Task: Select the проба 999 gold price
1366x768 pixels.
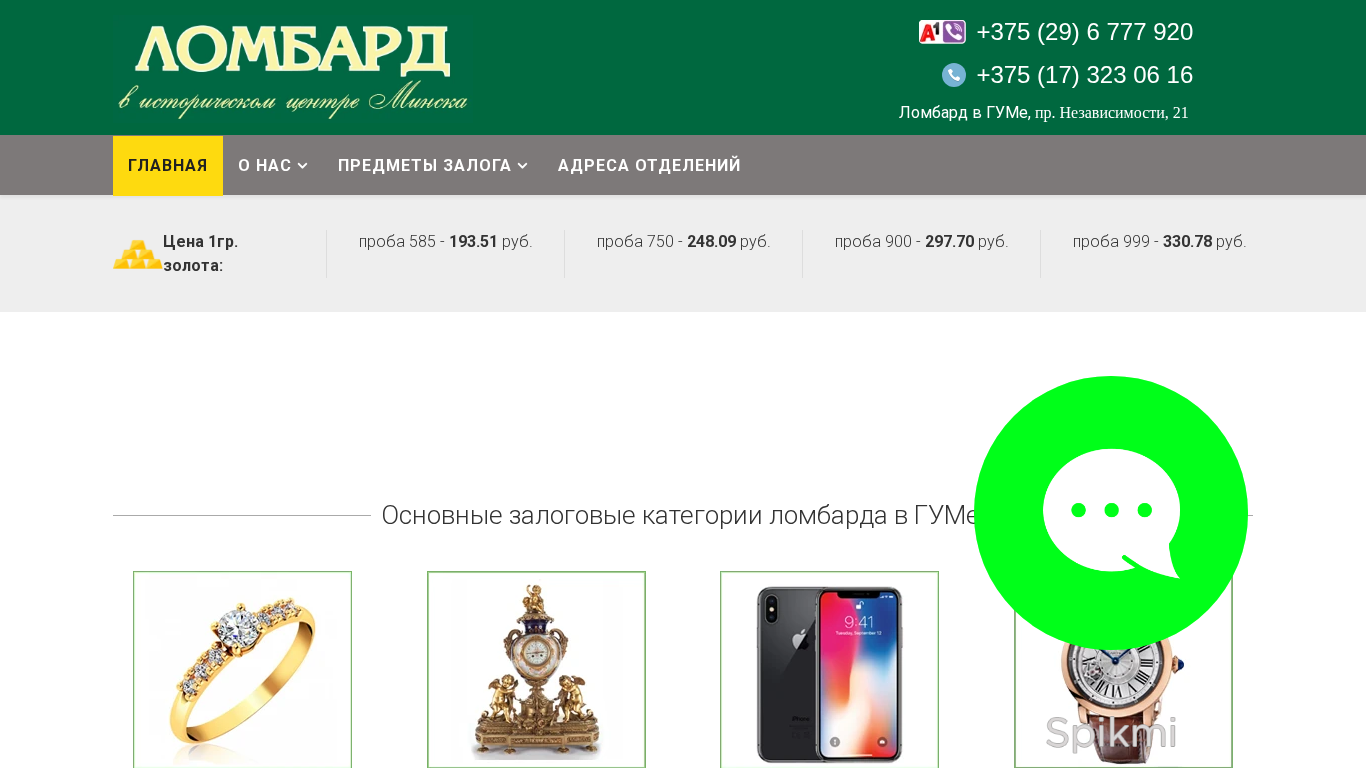Action: tap(1159, 241)
